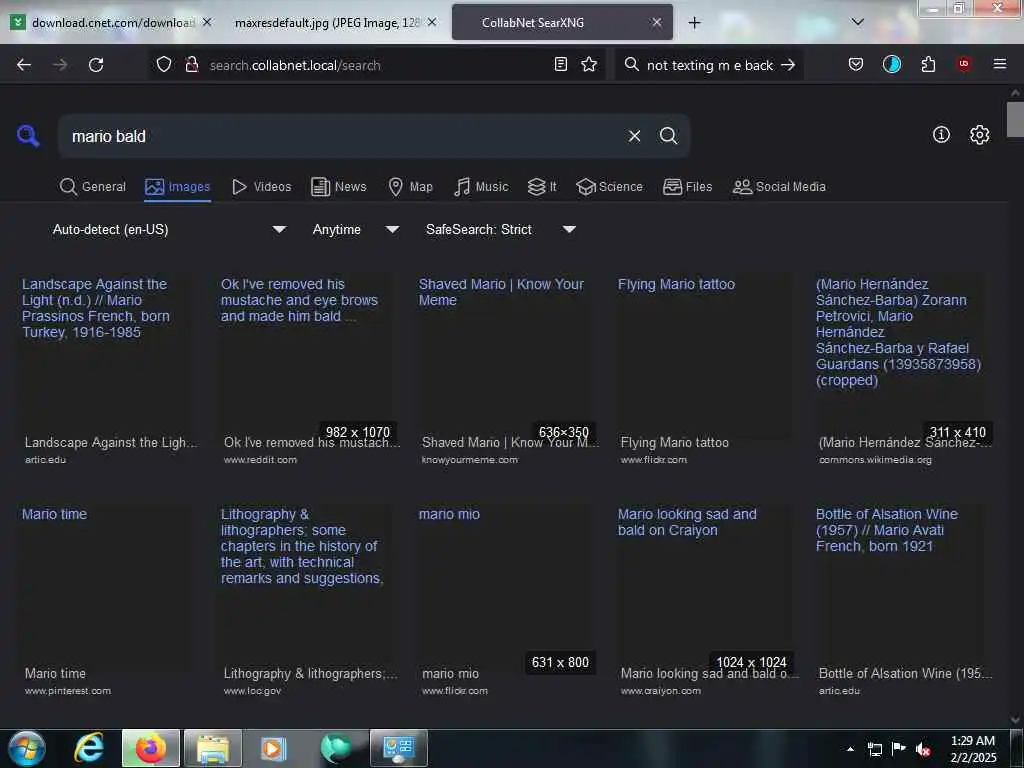Click the blue circular extension icon in toolbar
Viewport: 1024px width, 768px height.
coord(891,64)
